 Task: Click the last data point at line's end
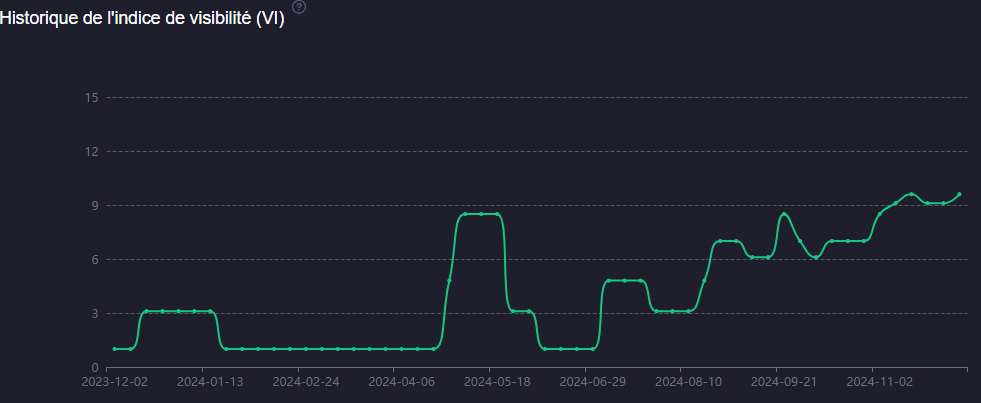(959, 194)
